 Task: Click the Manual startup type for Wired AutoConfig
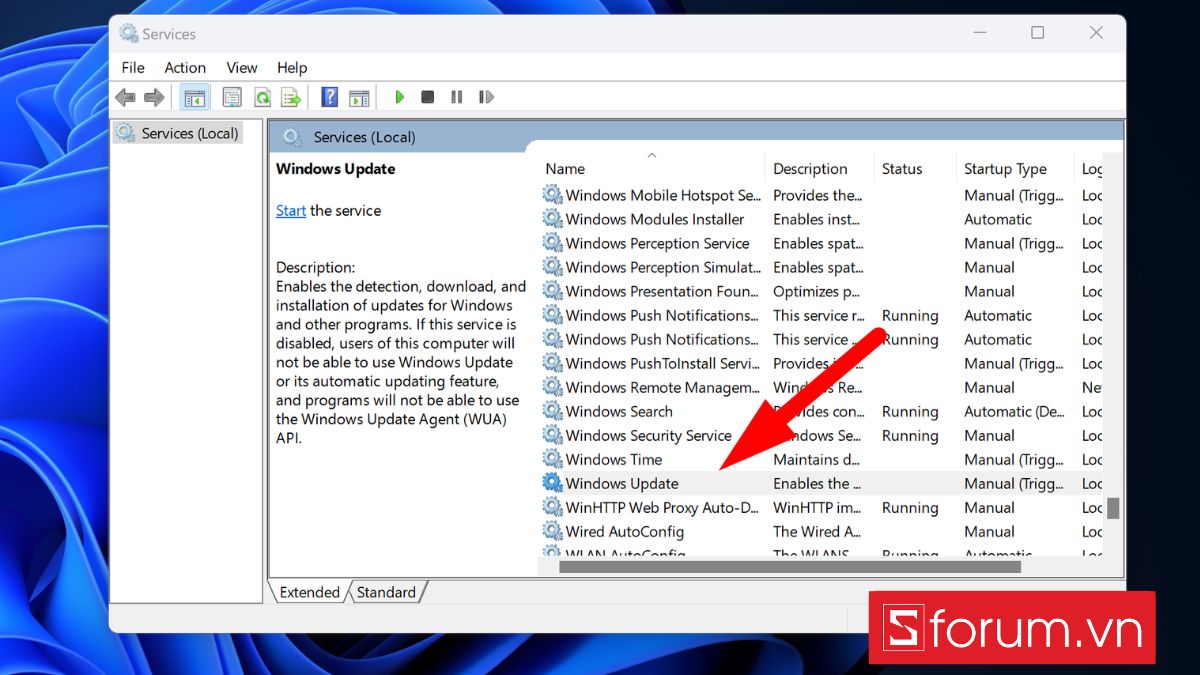[989, 531]
